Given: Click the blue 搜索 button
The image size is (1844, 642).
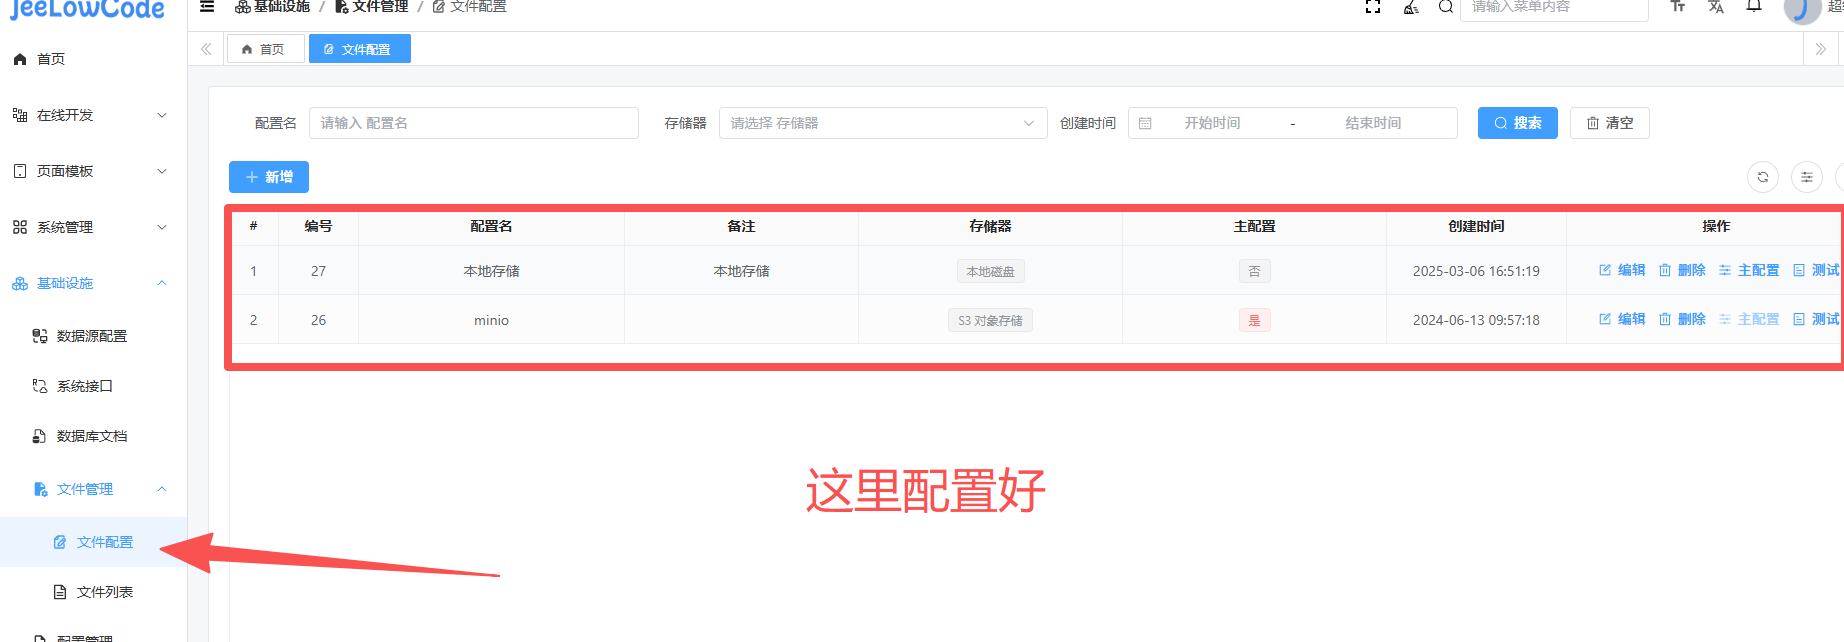Looking at the screenshot, I should (x=1517, y=123).
